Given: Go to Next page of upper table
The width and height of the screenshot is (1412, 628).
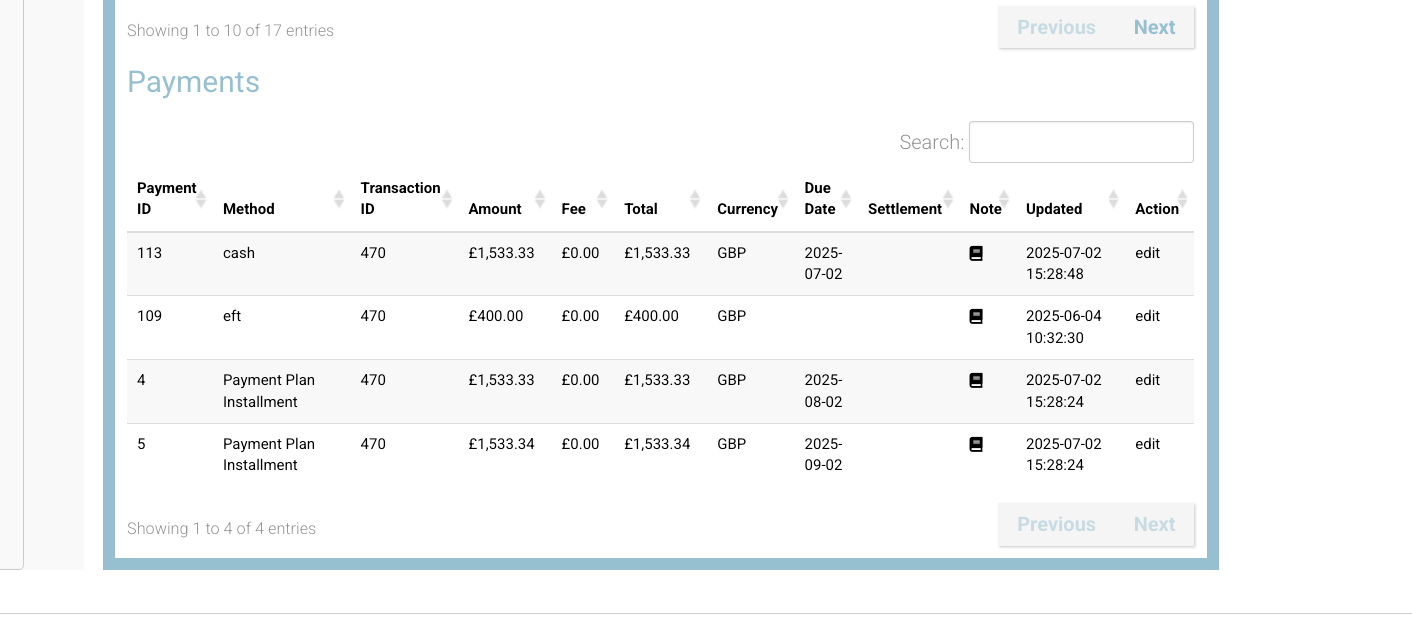Looking at the screenshot, I should tap(1154, 28).
